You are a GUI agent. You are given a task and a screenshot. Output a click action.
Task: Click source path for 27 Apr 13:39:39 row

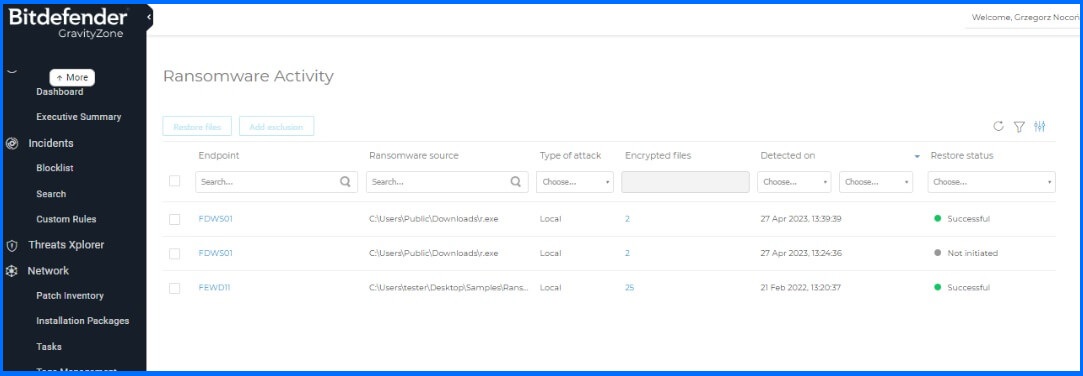[x=434, y=219]
